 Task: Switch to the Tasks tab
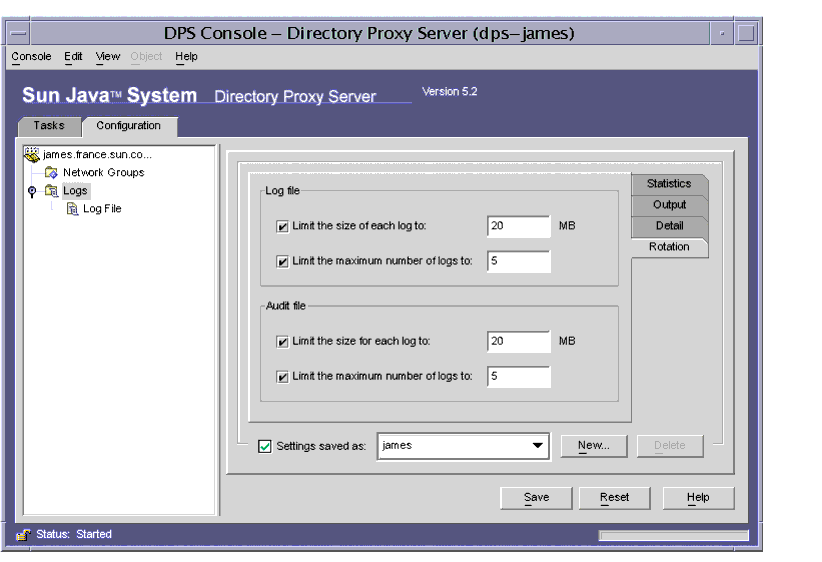(49, 126)
